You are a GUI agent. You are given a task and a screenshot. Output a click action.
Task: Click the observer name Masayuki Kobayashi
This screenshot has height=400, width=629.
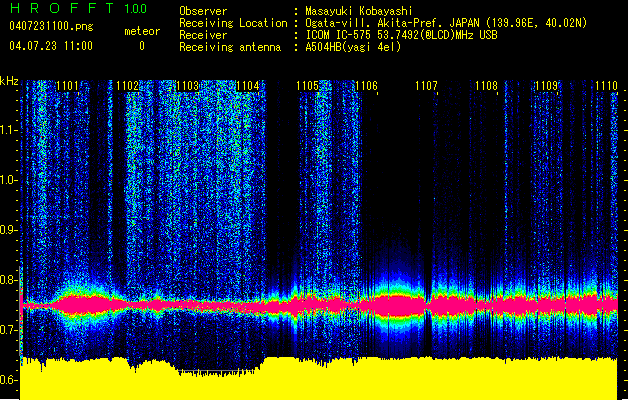click(x=359, y=11)
